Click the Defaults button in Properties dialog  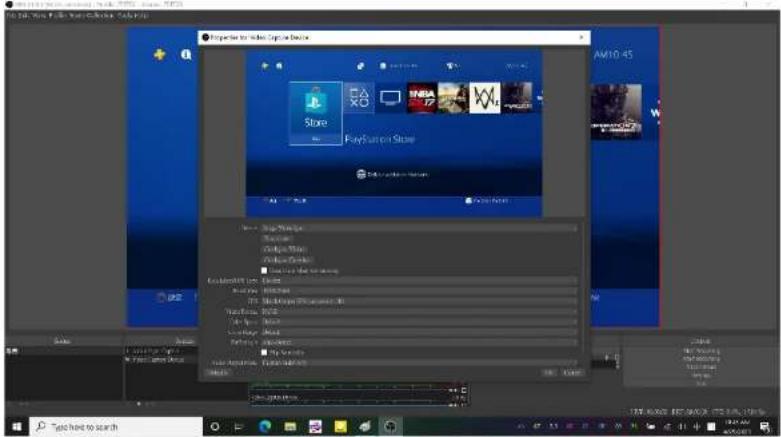(218, 373)
